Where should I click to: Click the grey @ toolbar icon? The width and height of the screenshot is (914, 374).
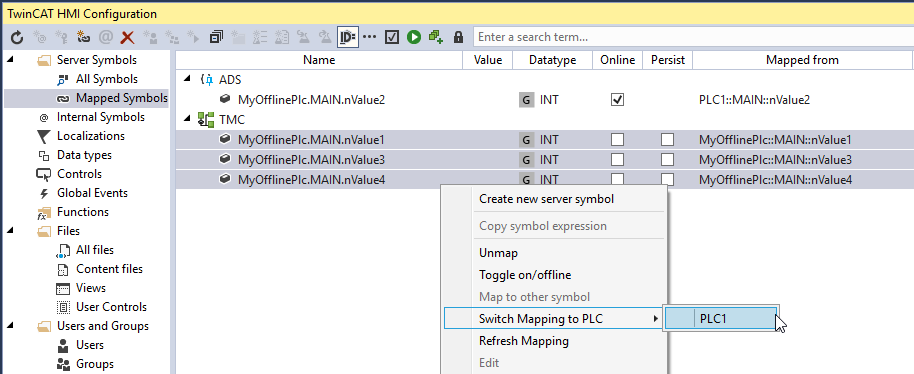point(106,37)
